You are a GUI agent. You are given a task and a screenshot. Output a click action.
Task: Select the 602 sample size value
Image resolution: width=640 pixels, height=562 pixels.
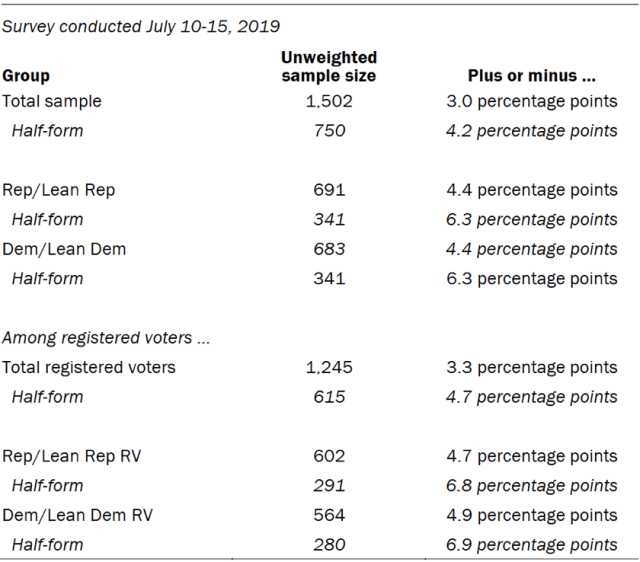[329, 456]
